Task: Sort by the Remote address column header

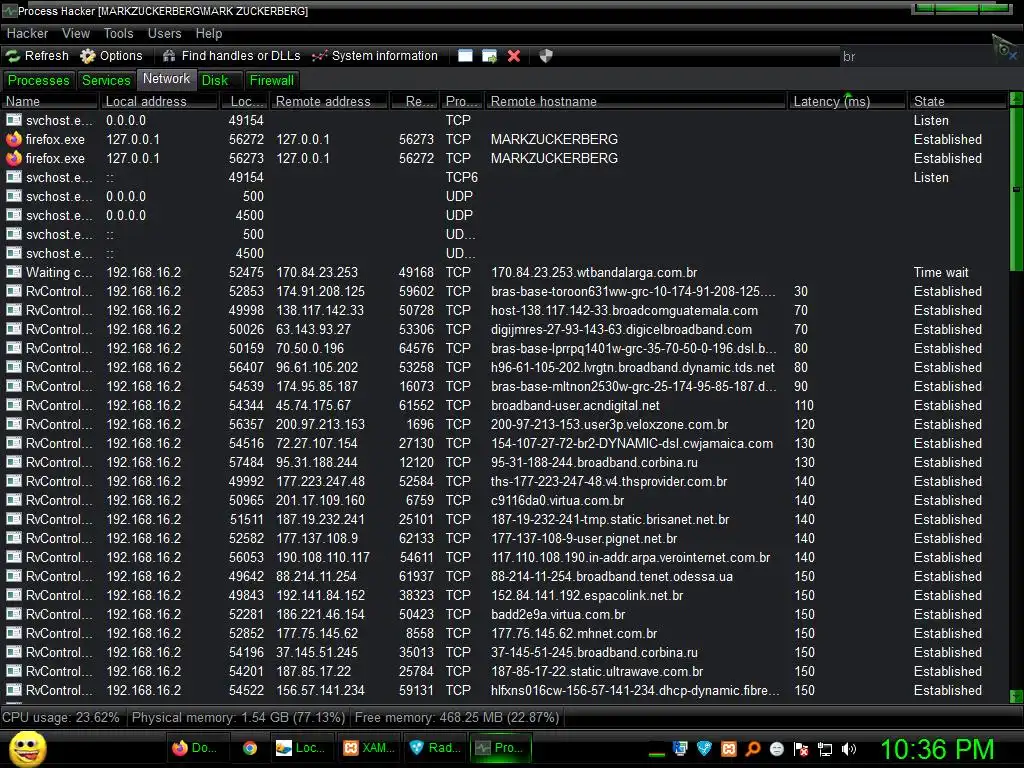Action: 330,101
